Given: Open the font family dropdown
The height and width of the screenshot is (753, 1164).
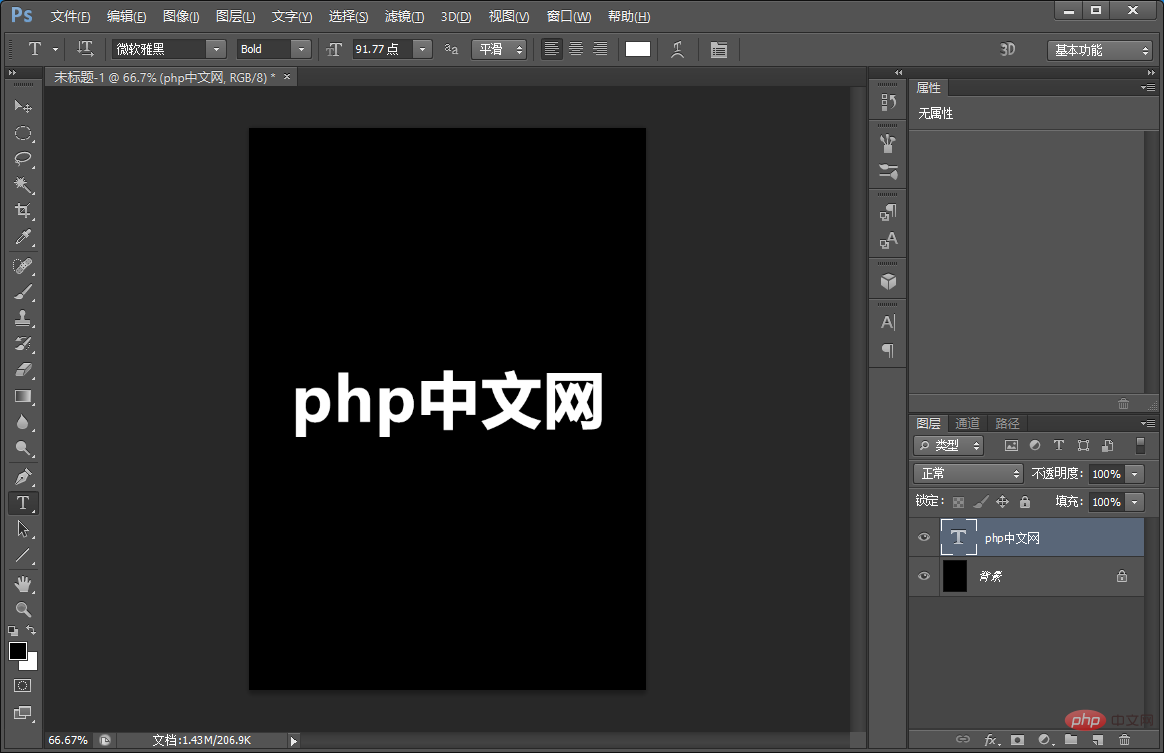Looking at the screenshot, I should (x=216, y=48).
